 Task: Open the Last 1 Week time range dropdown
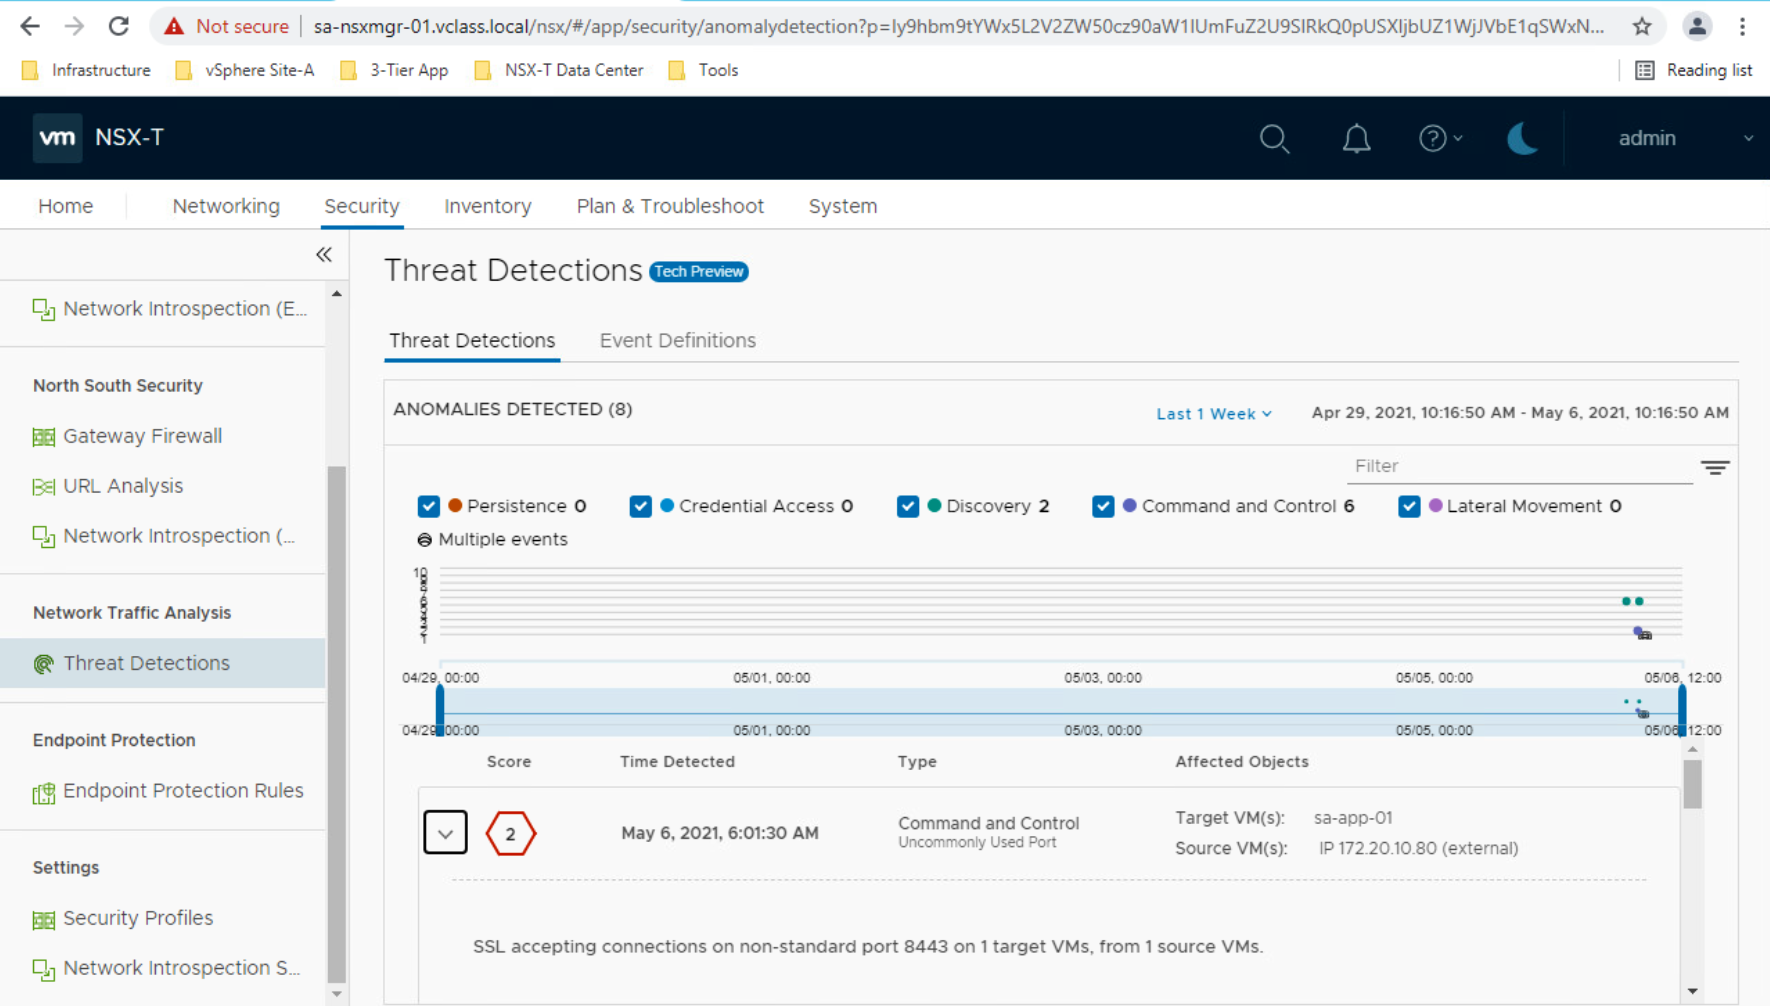click(1214, 414)
